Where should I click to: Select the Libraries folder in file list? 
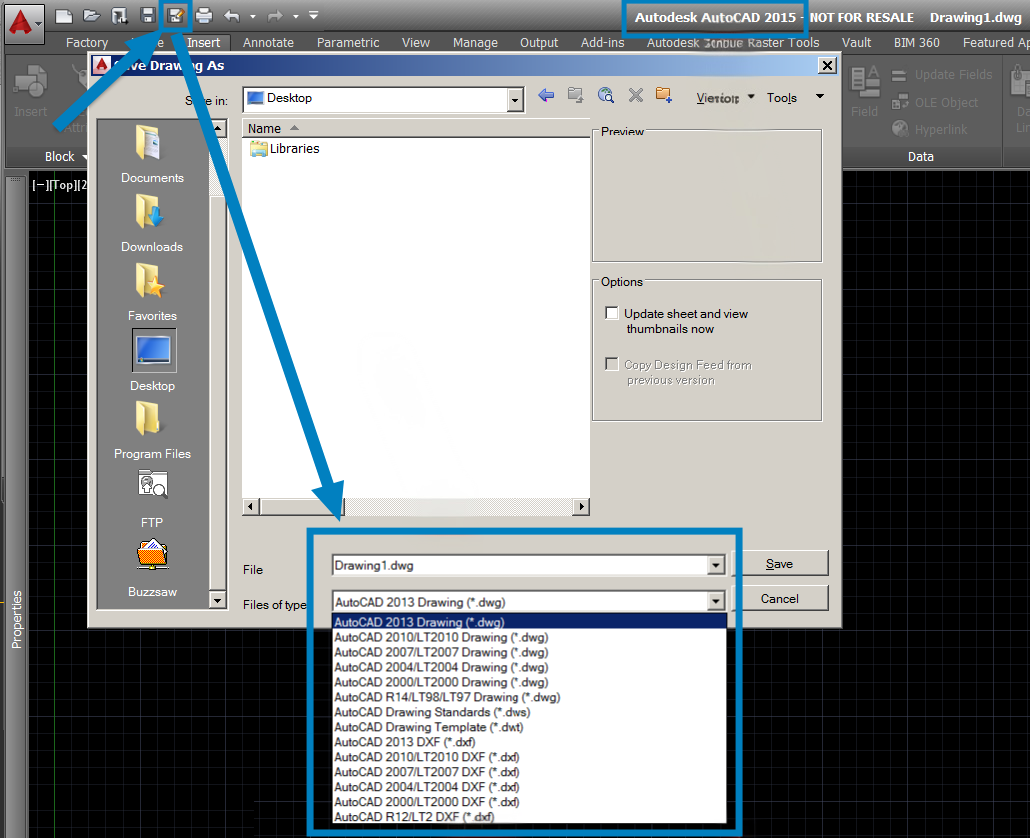(x=284, y=148)
